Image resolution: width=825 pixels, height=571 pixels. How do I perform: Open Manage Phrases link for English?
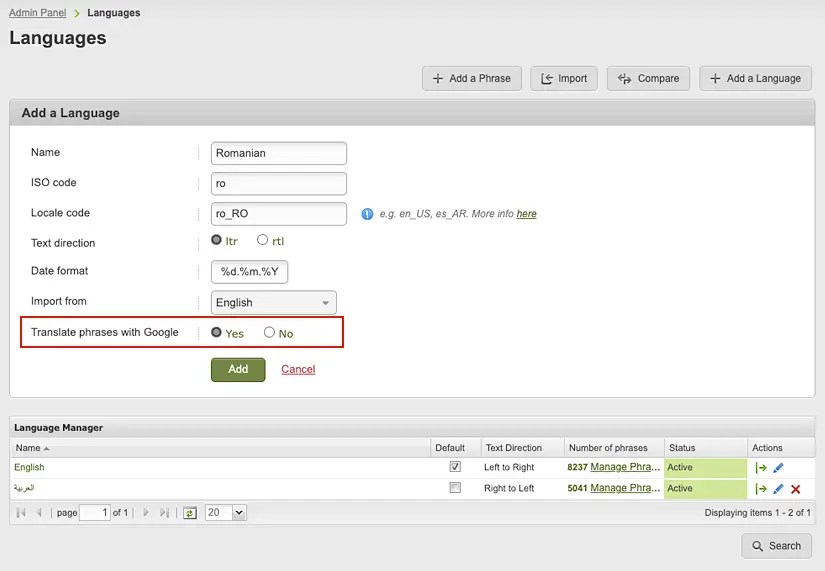click(x=625, y=467)
